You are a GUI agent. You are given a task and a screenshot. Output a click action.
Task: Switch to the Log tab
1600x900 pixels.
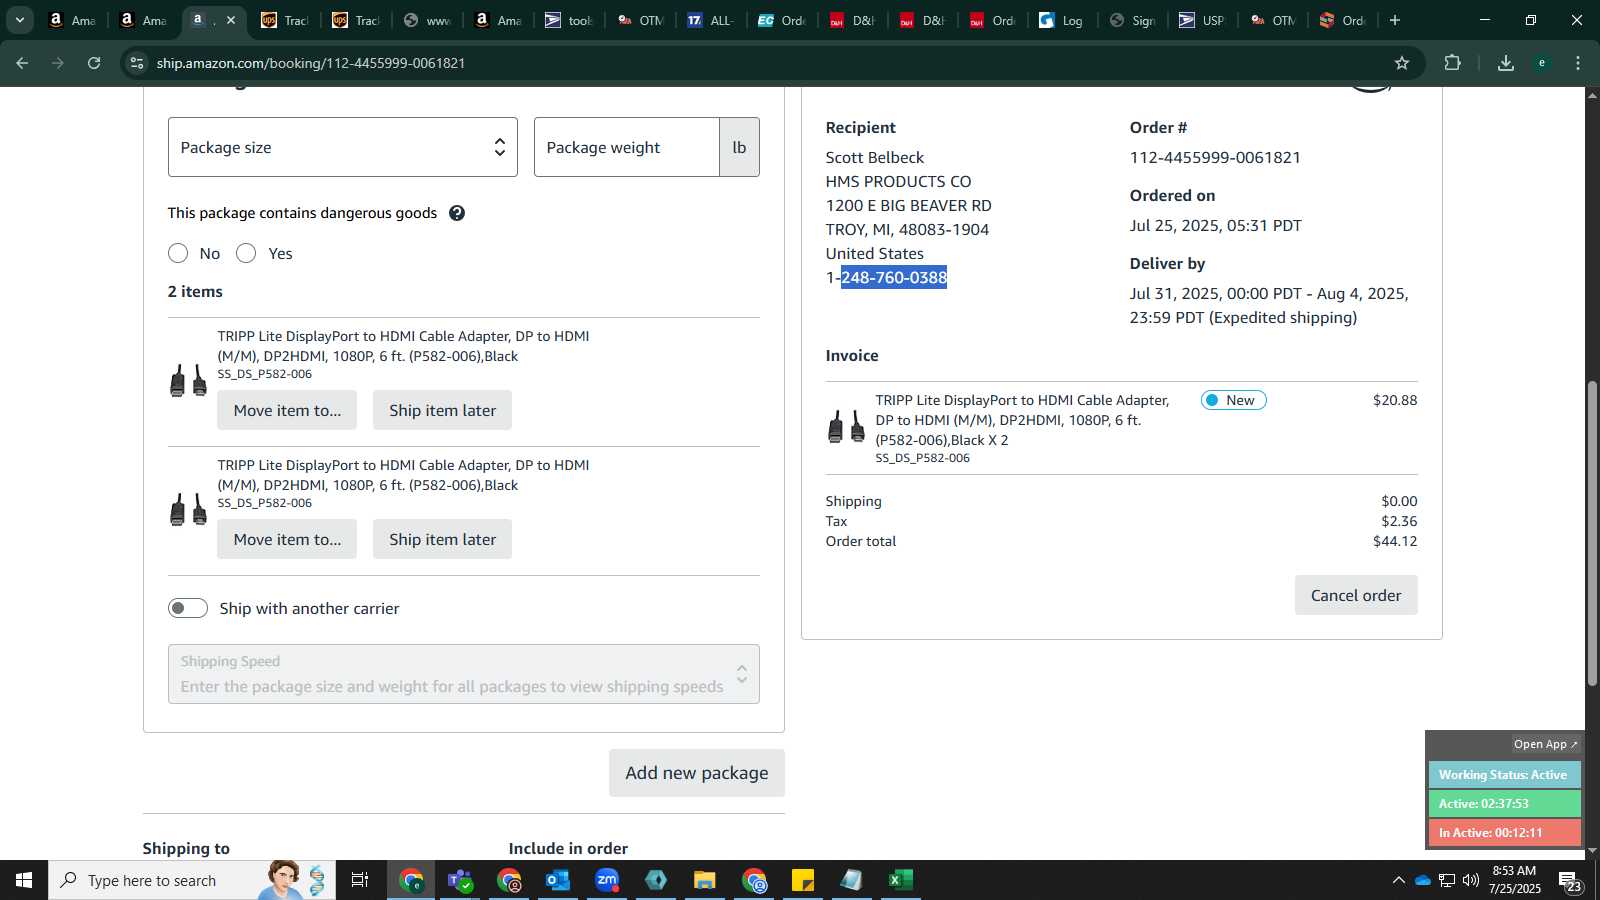[1062, 20]
